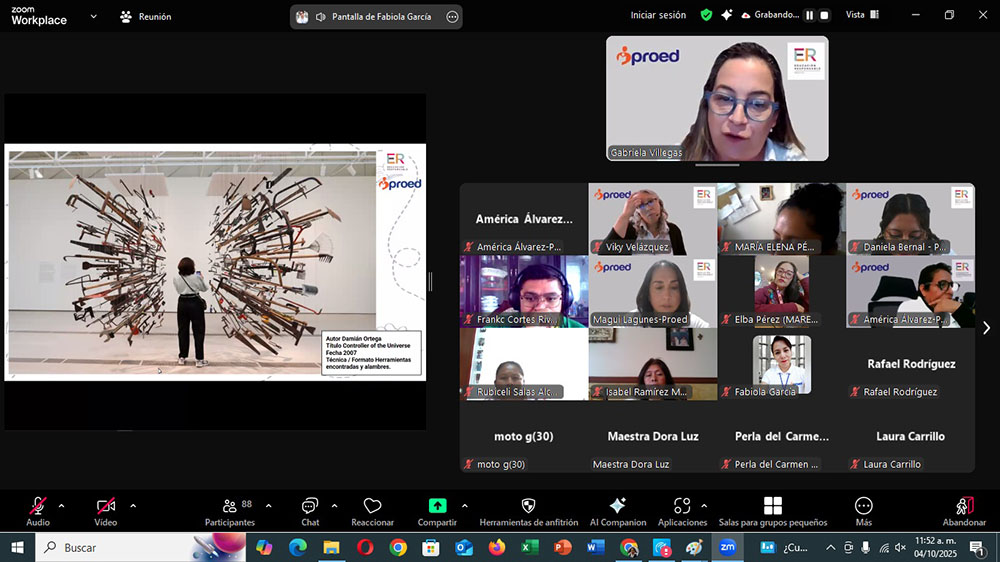Open Reaccionar reactions heart icon
The width and height of the screenshot is (1000, 562).
[372, 512]
